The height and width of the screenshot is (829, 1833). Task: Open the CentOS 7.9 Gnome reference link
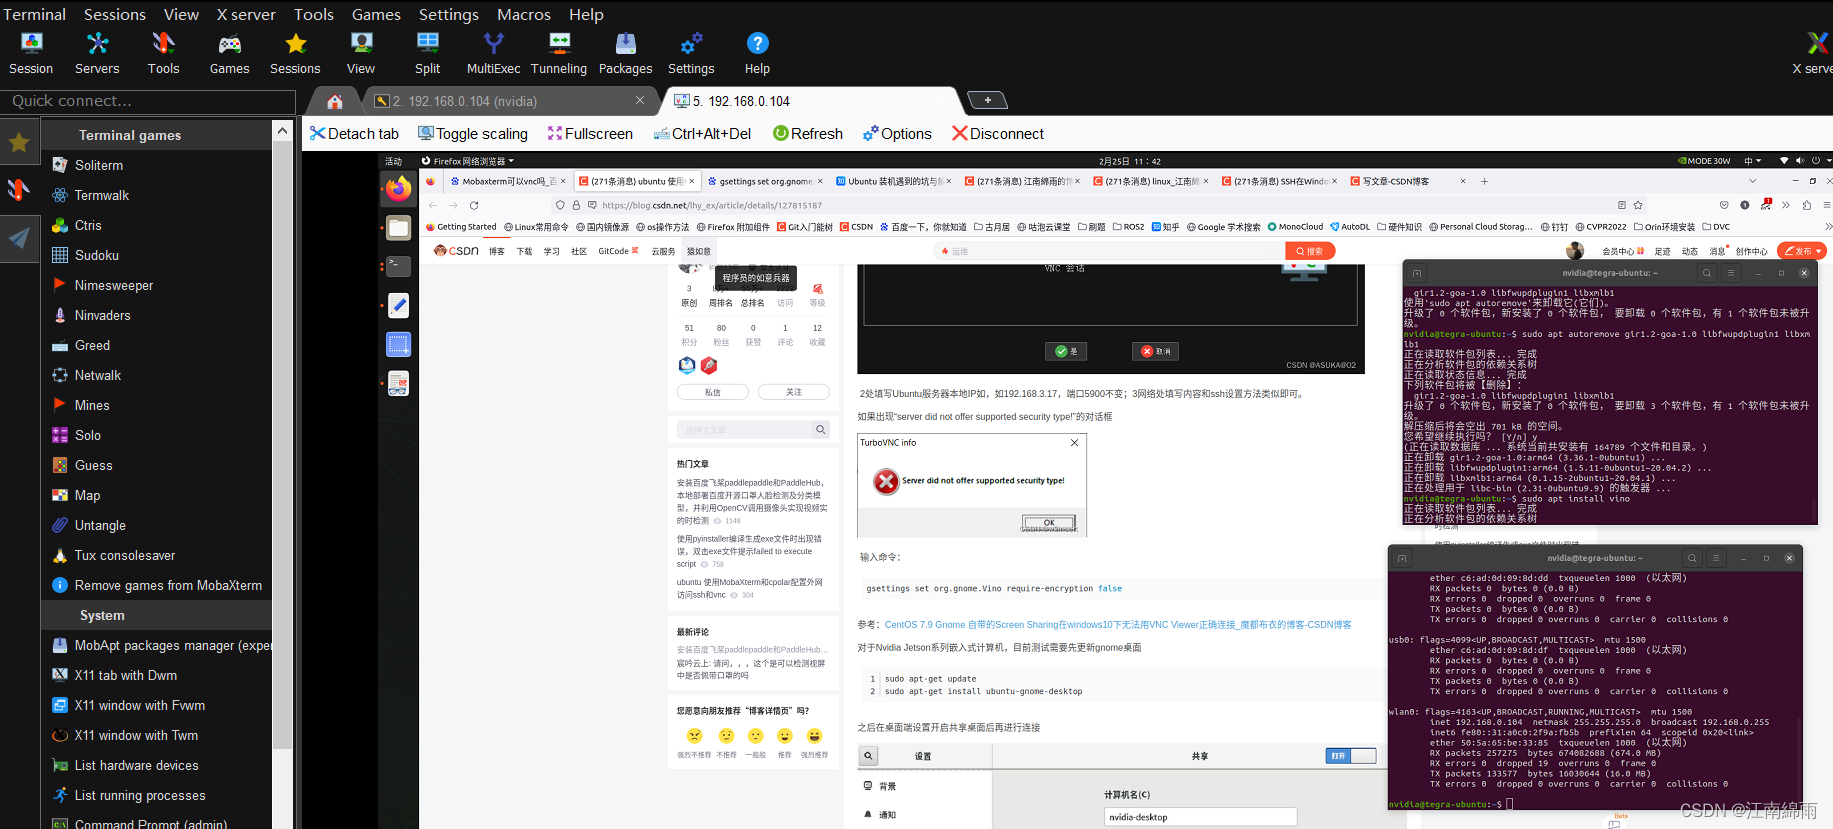(x=1118, y=625)
